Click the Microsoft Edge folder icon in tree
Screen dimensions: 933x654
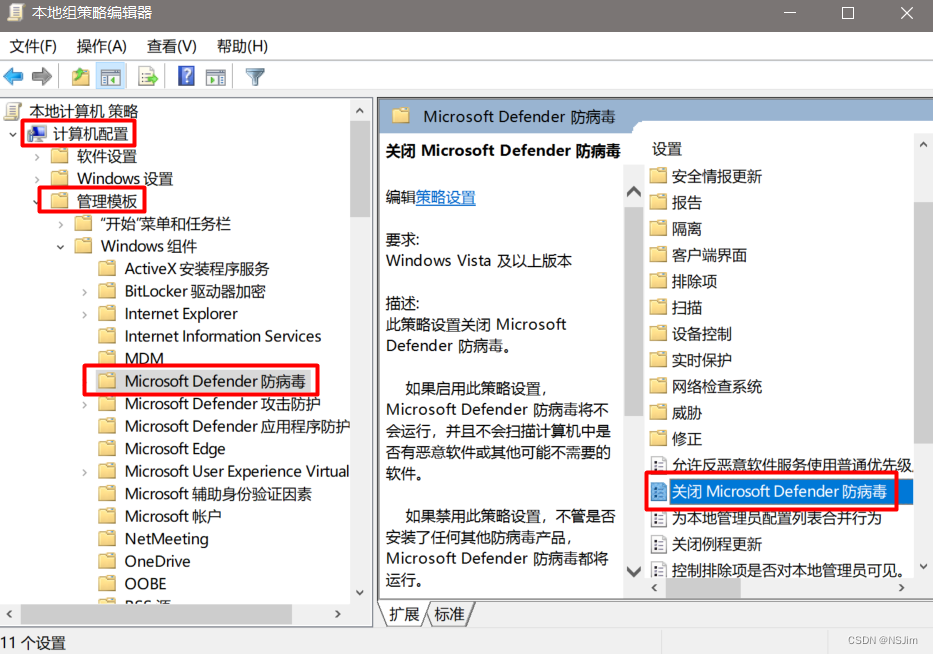pyautogui.click(x=107, y=448)
